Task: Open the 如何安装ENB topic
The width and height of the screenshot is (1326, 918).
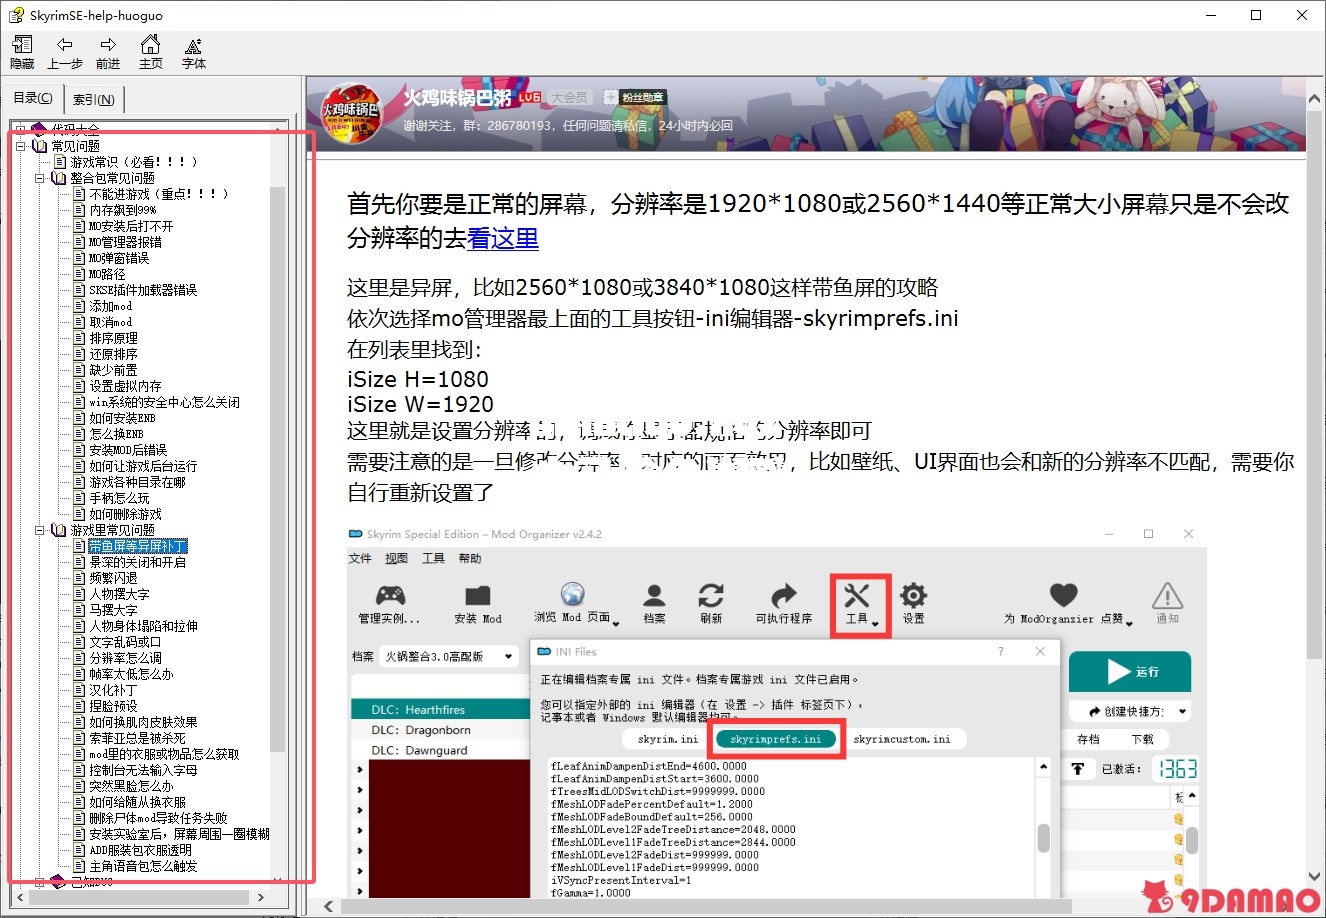Action: pos(122,418)
